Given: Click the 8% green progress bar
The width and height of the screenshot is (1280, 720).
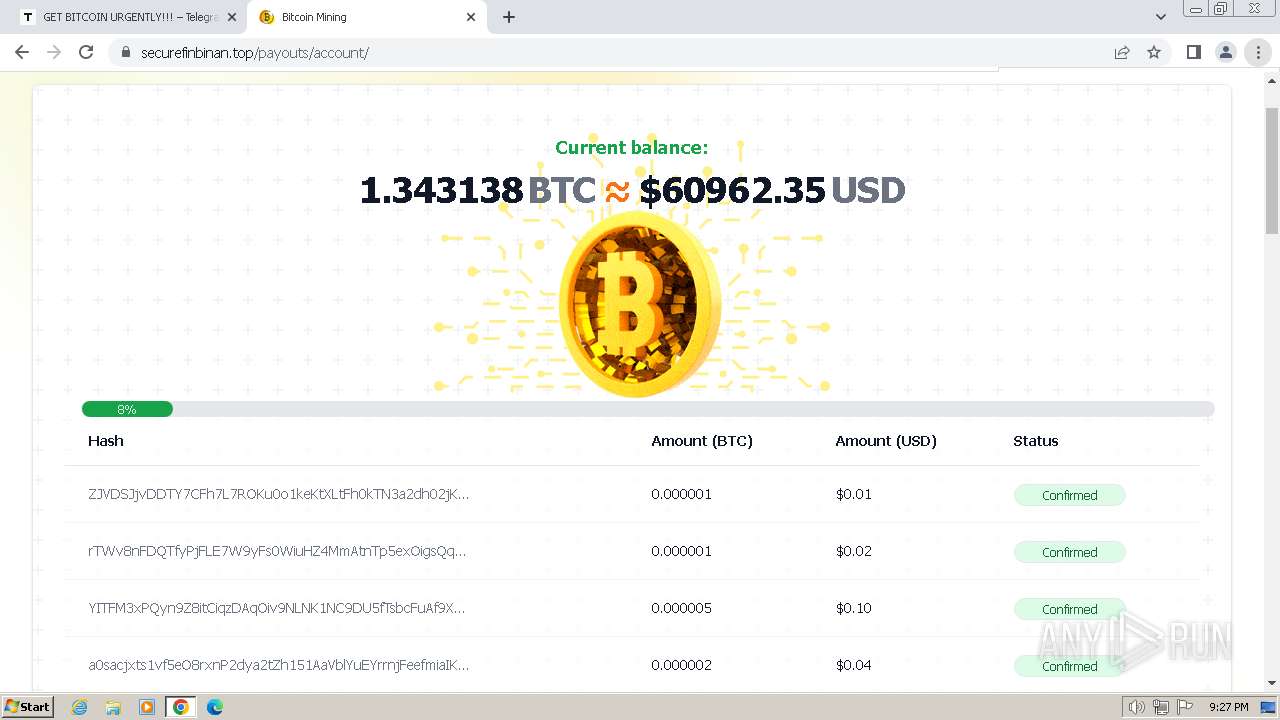Looking at the screenshot, I should tap(127, 409).
